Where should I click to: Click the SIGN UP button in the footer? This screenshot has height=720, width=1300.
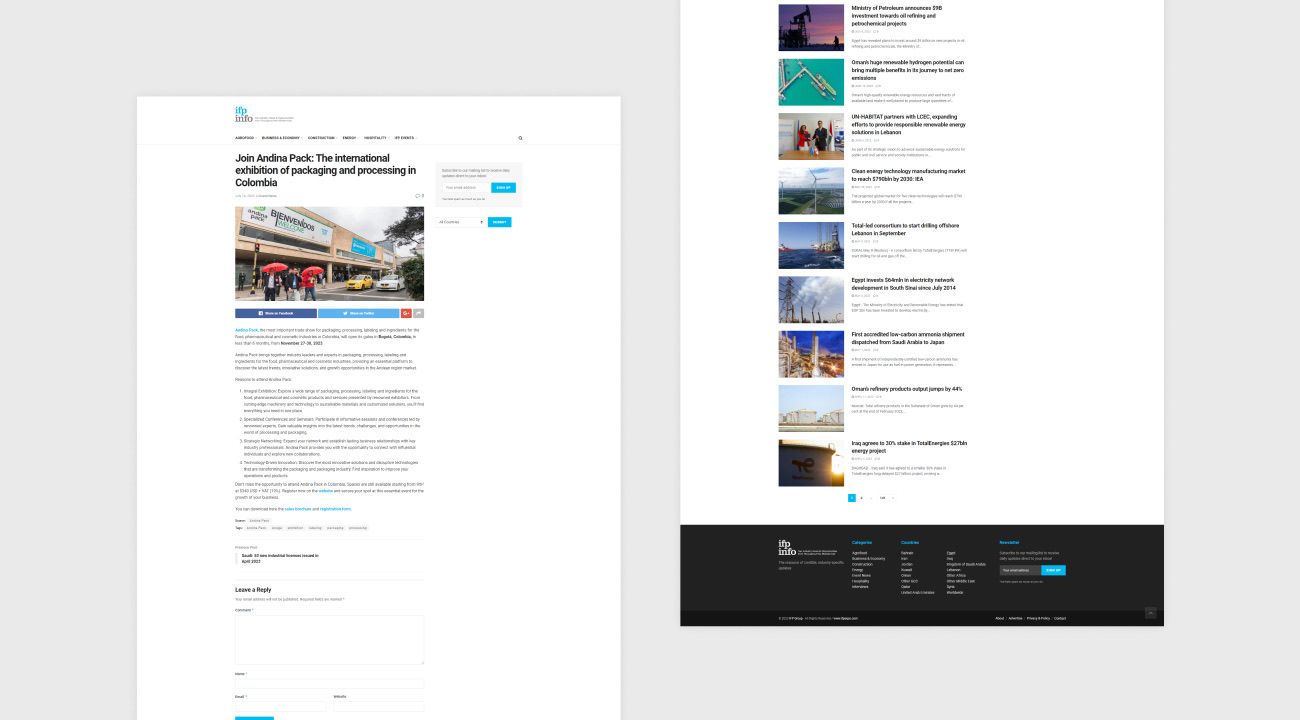1053,570
